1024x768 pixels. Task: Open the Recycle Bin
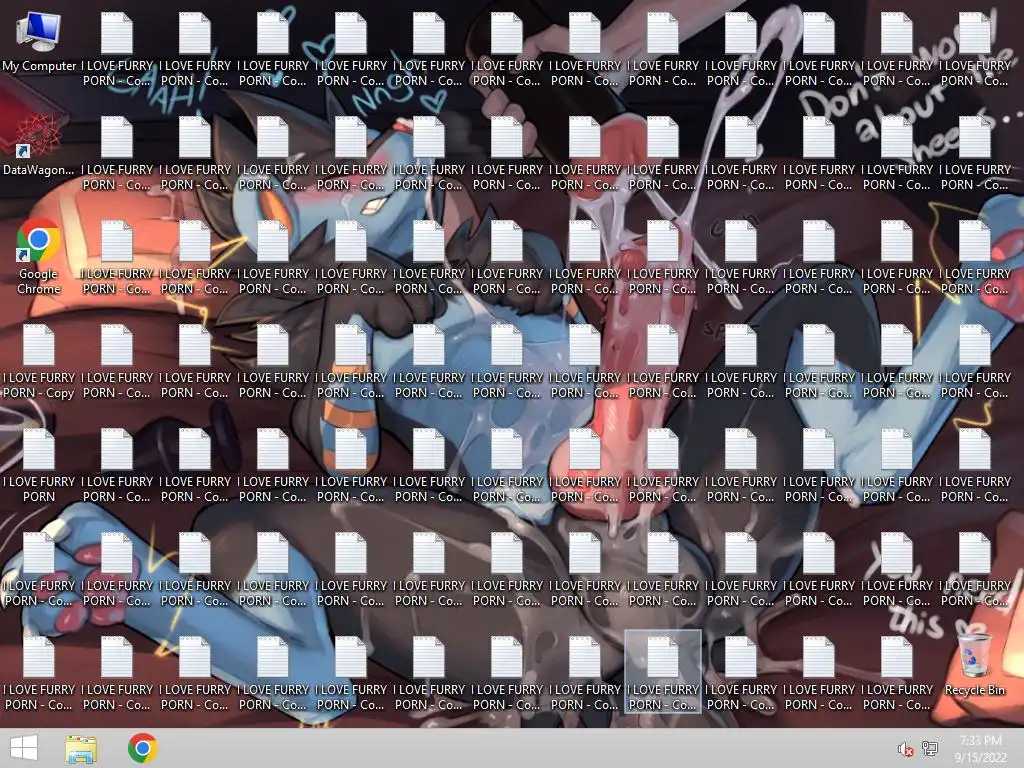[974, 665]
